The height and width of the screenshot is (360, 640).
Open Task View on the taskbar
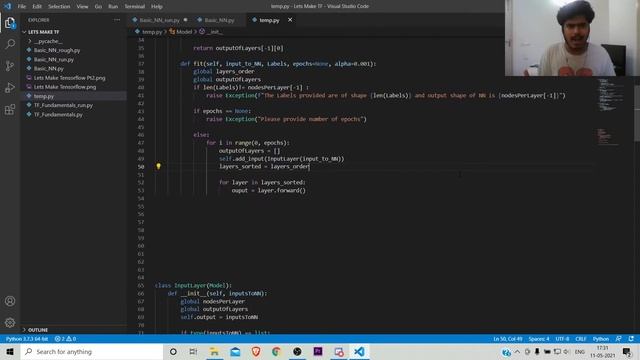click(193, 352)
